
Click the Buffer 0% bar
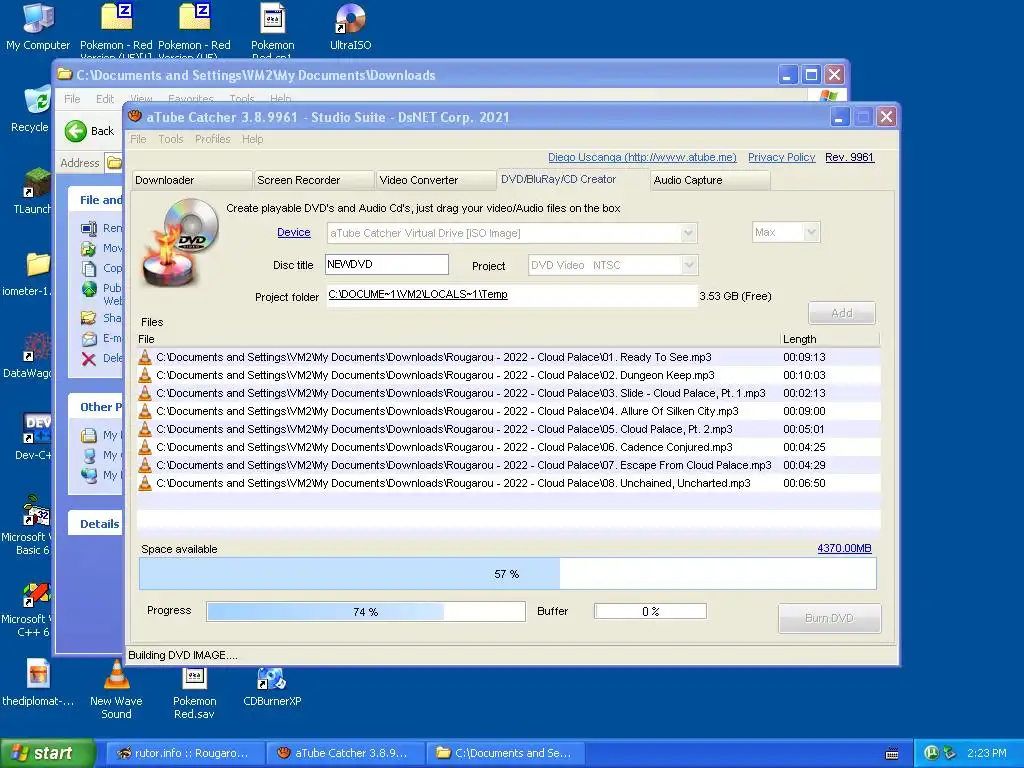tap(650, 611)
